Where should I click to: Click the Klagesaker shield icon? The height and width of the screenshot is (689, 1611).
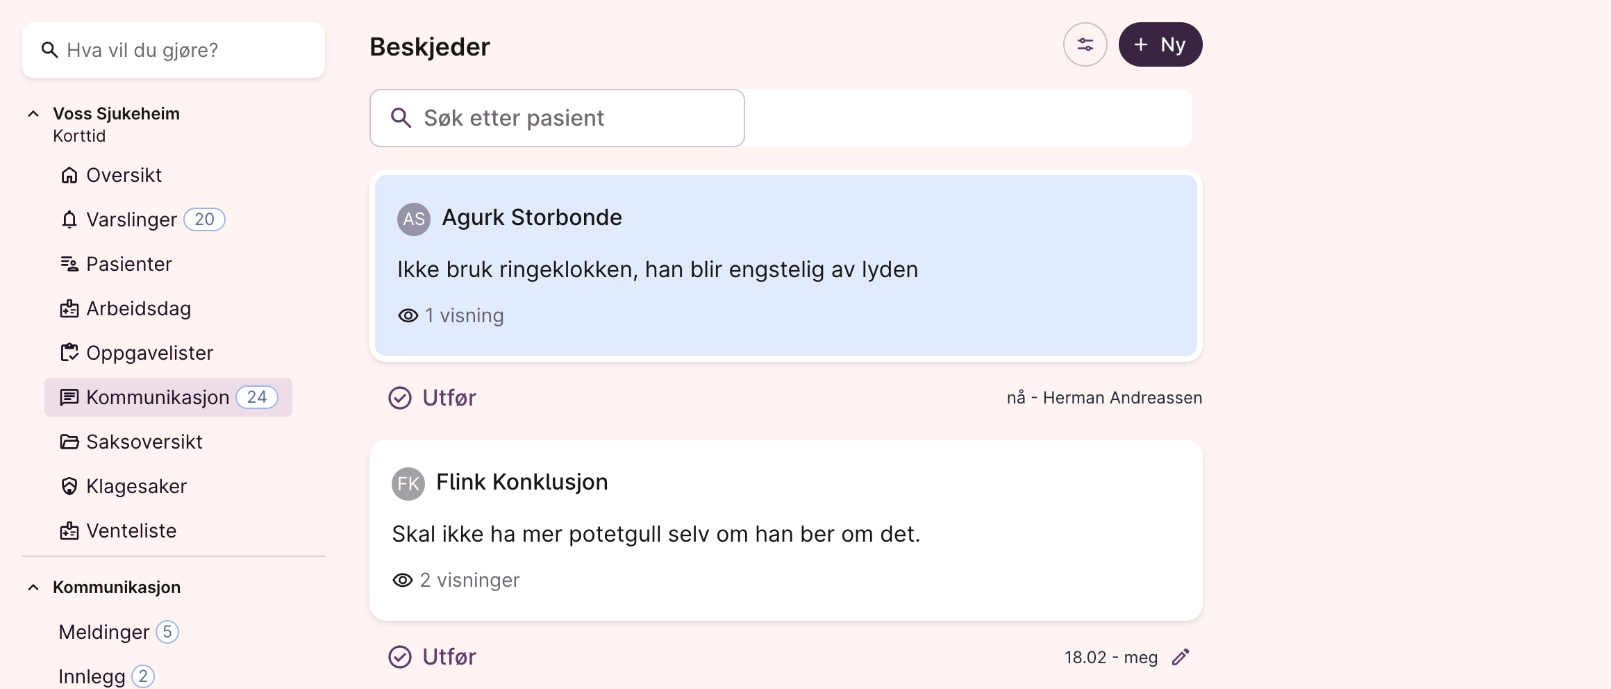coord(69,487)
